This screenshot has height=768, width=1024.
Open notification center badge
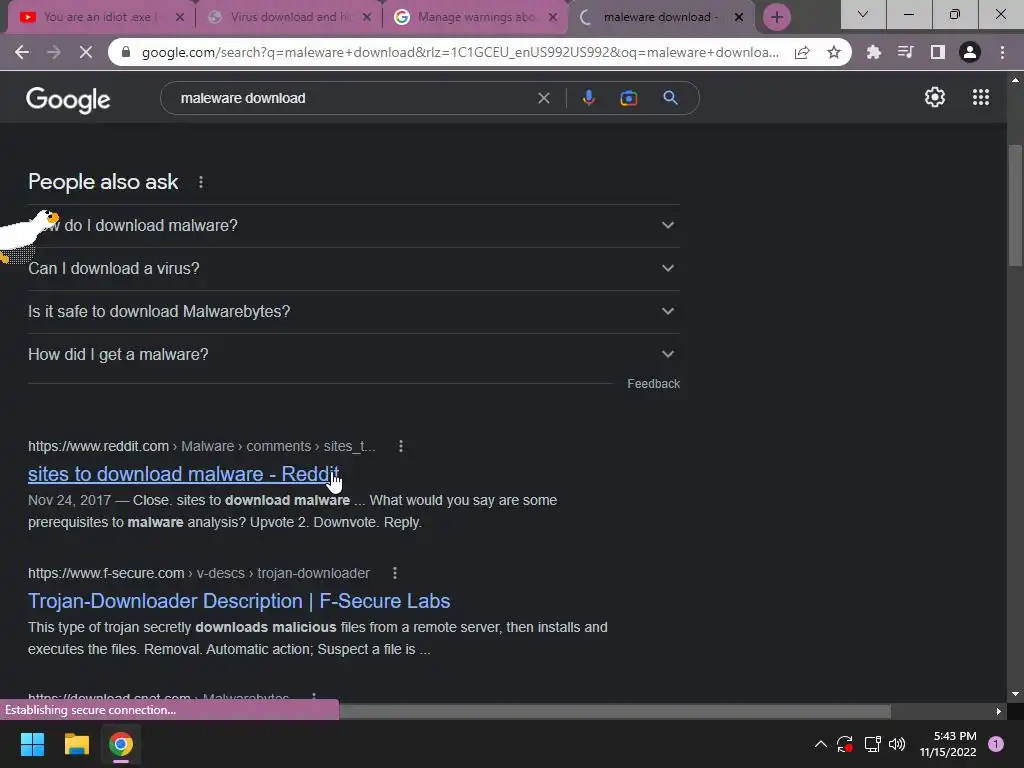(996, 744)
